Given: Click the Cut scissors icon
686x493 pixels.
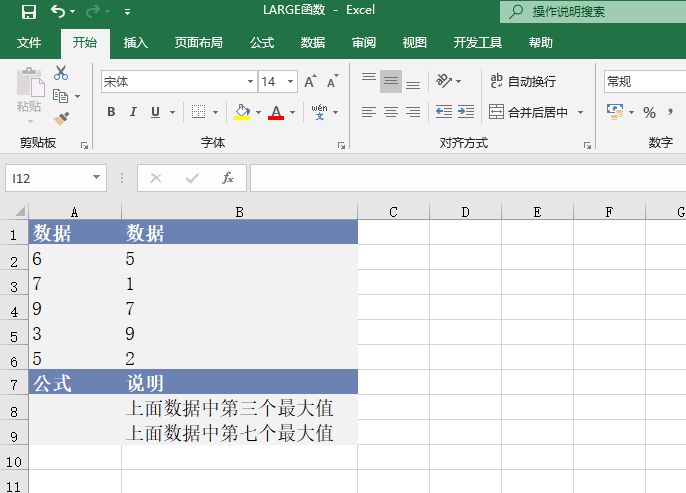Looking at the screenshot, I should 61,73.
